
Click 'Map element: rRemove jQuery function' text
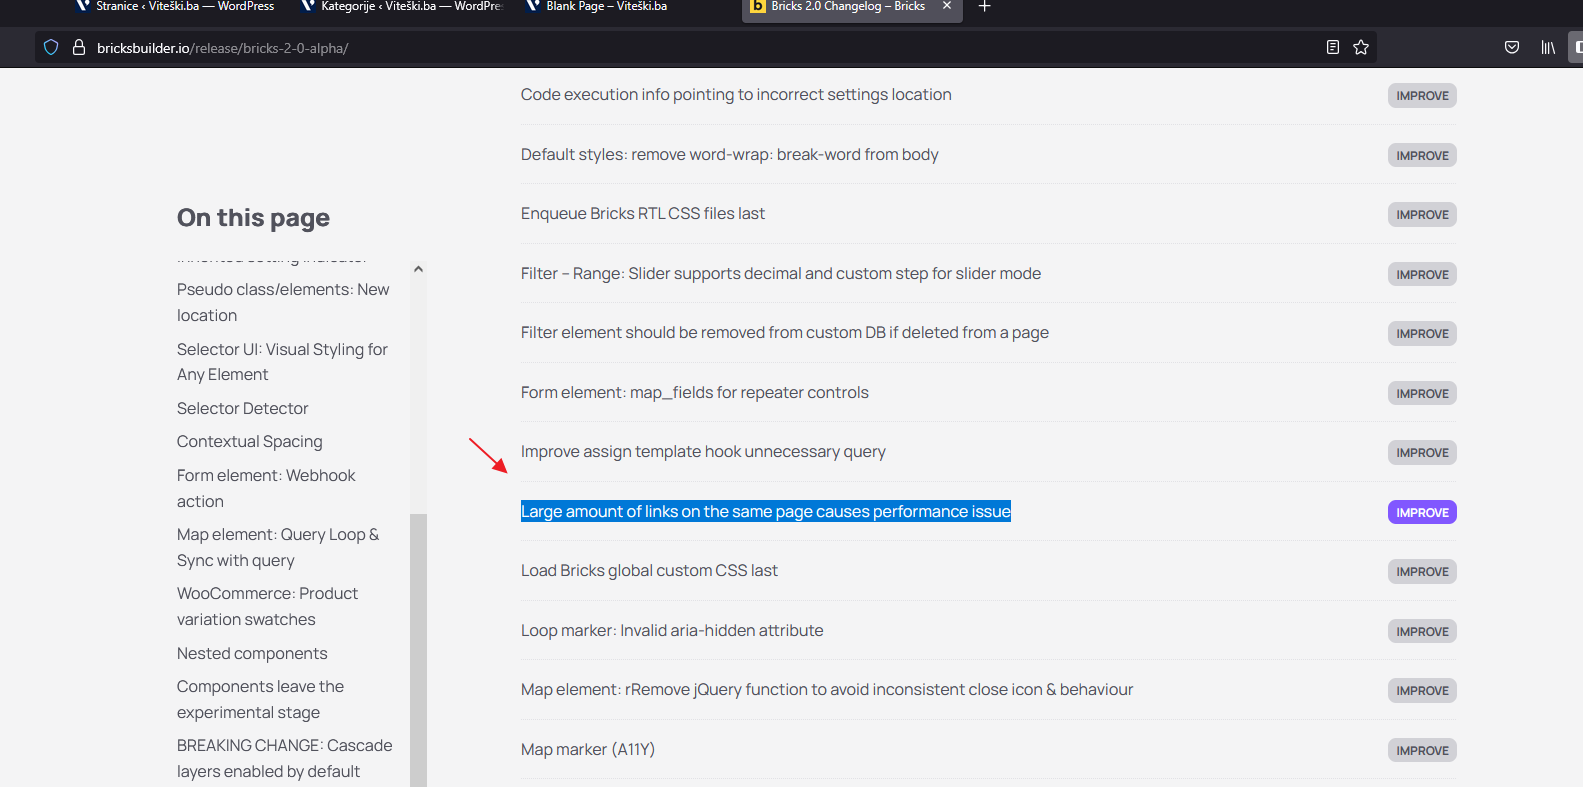(x=827, y=689)
